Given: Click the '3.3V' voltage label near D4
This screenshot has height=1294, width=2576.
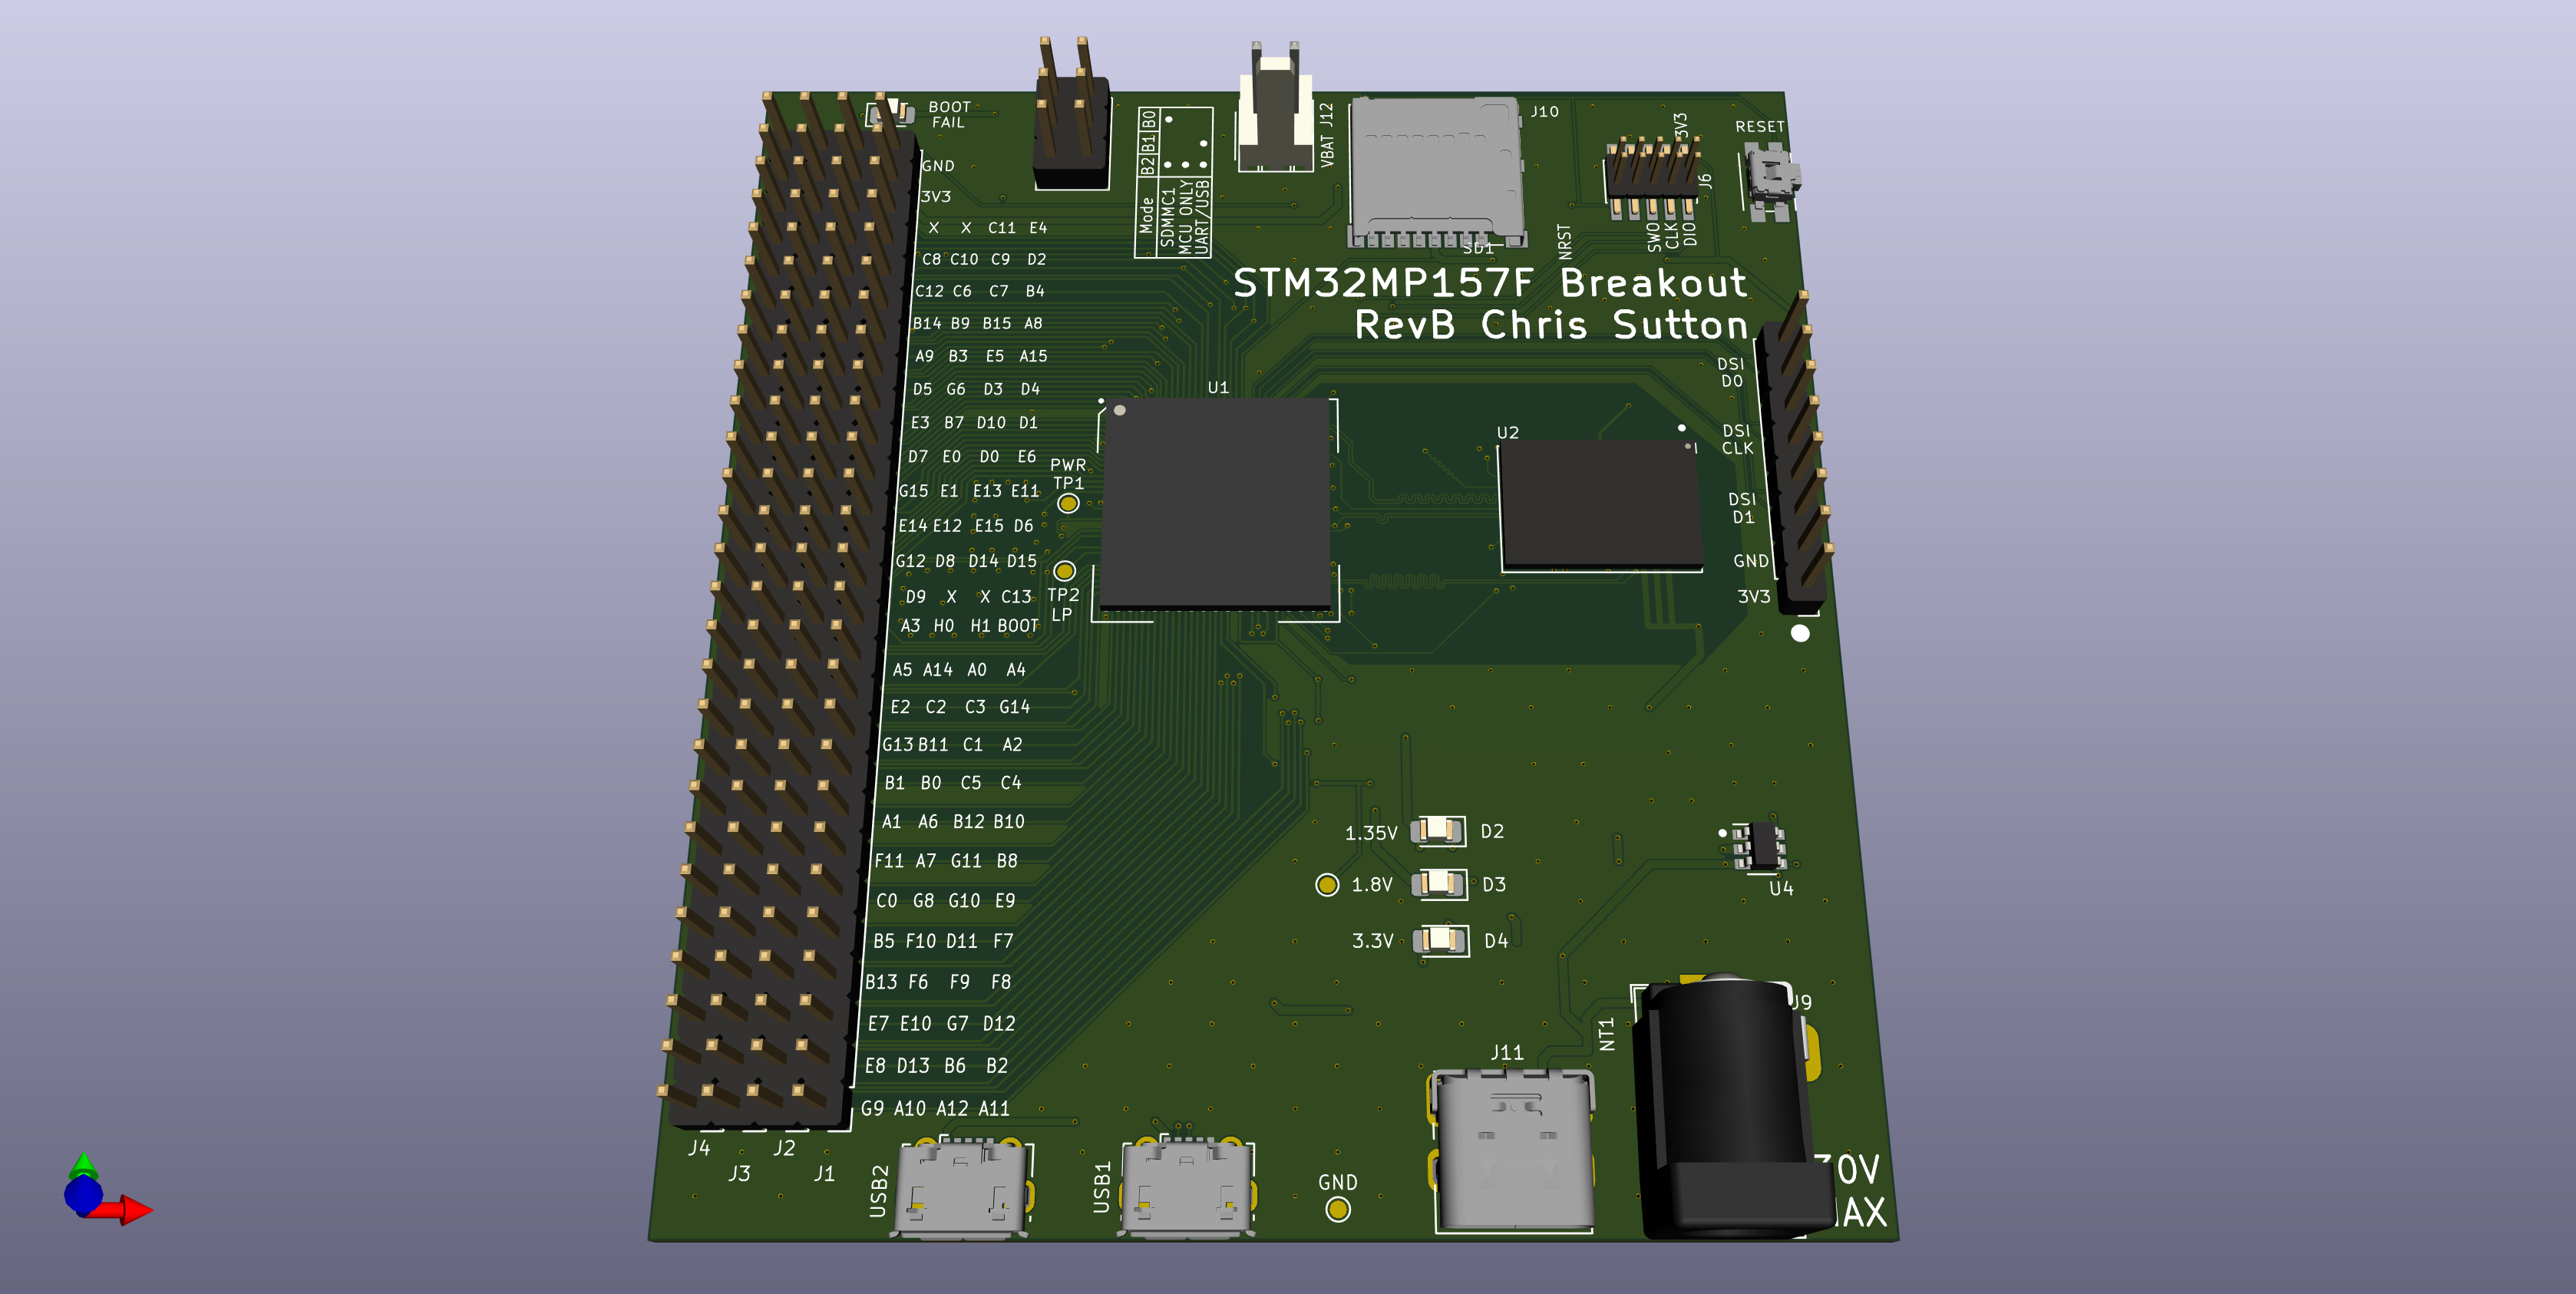Looking at the screenshot, I should (x=1372, y=941).
